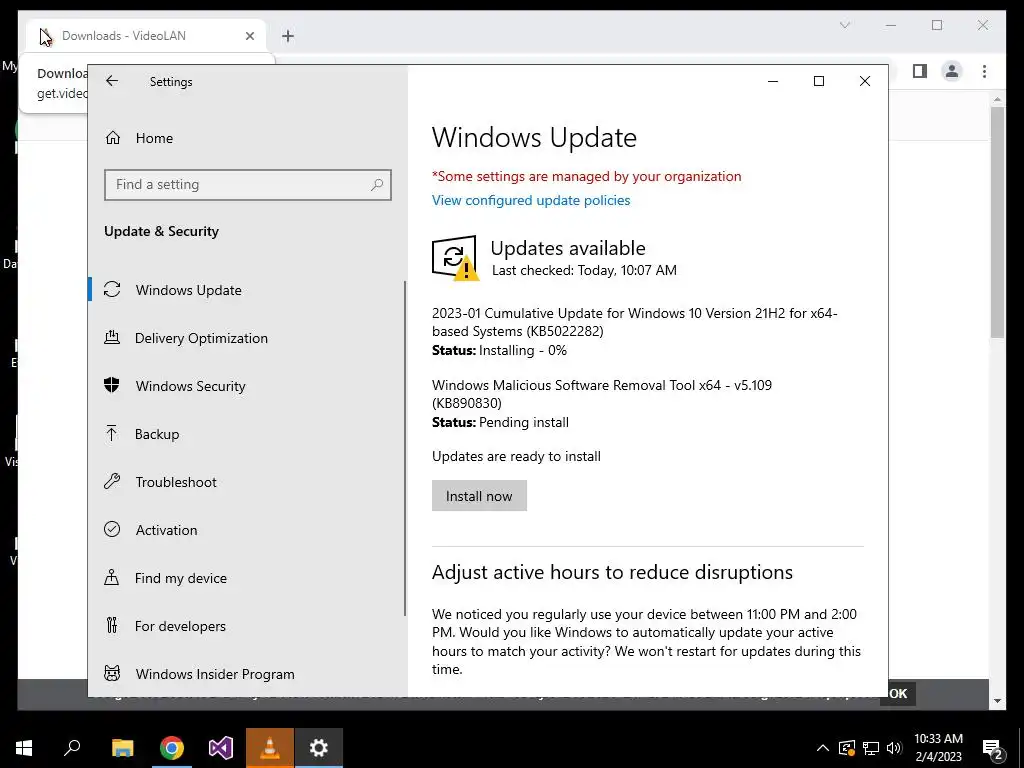
Task: Click the Settings sidebar scrollbar
Action: click(405, 448)
